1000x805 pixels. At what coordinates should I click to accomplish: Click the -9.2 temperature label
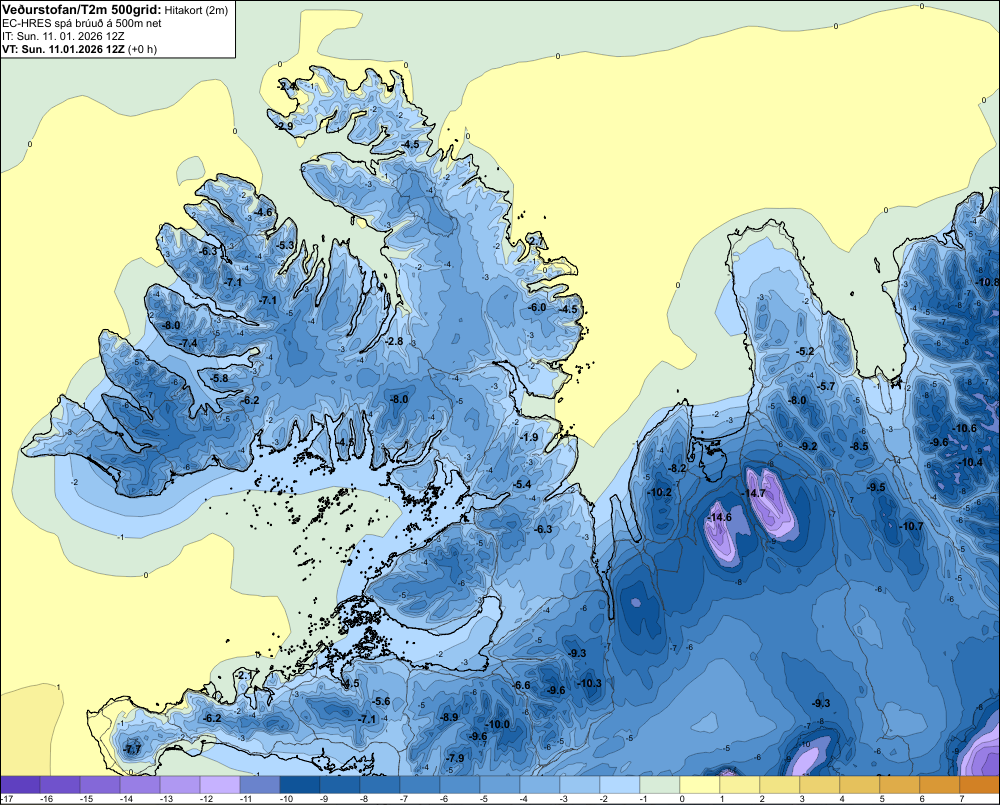[x=808, y=447]
